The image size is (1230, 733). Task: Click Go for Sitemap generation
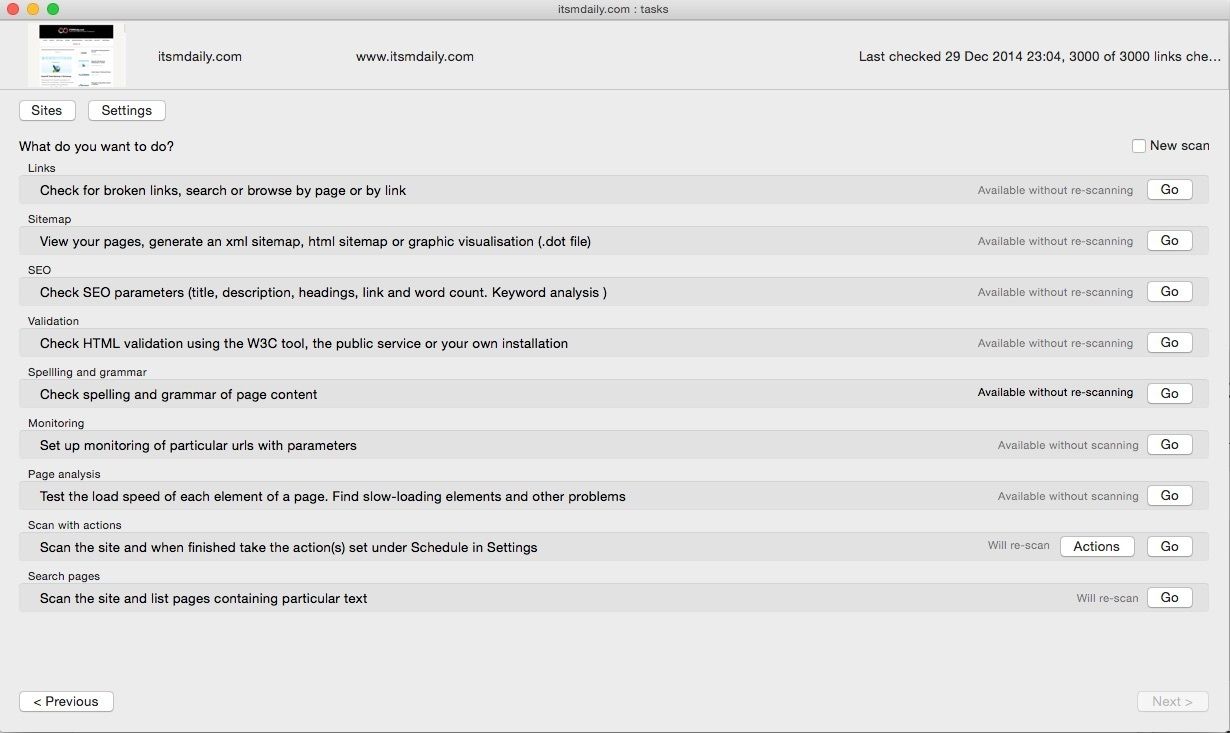(x=1169, y=241)
